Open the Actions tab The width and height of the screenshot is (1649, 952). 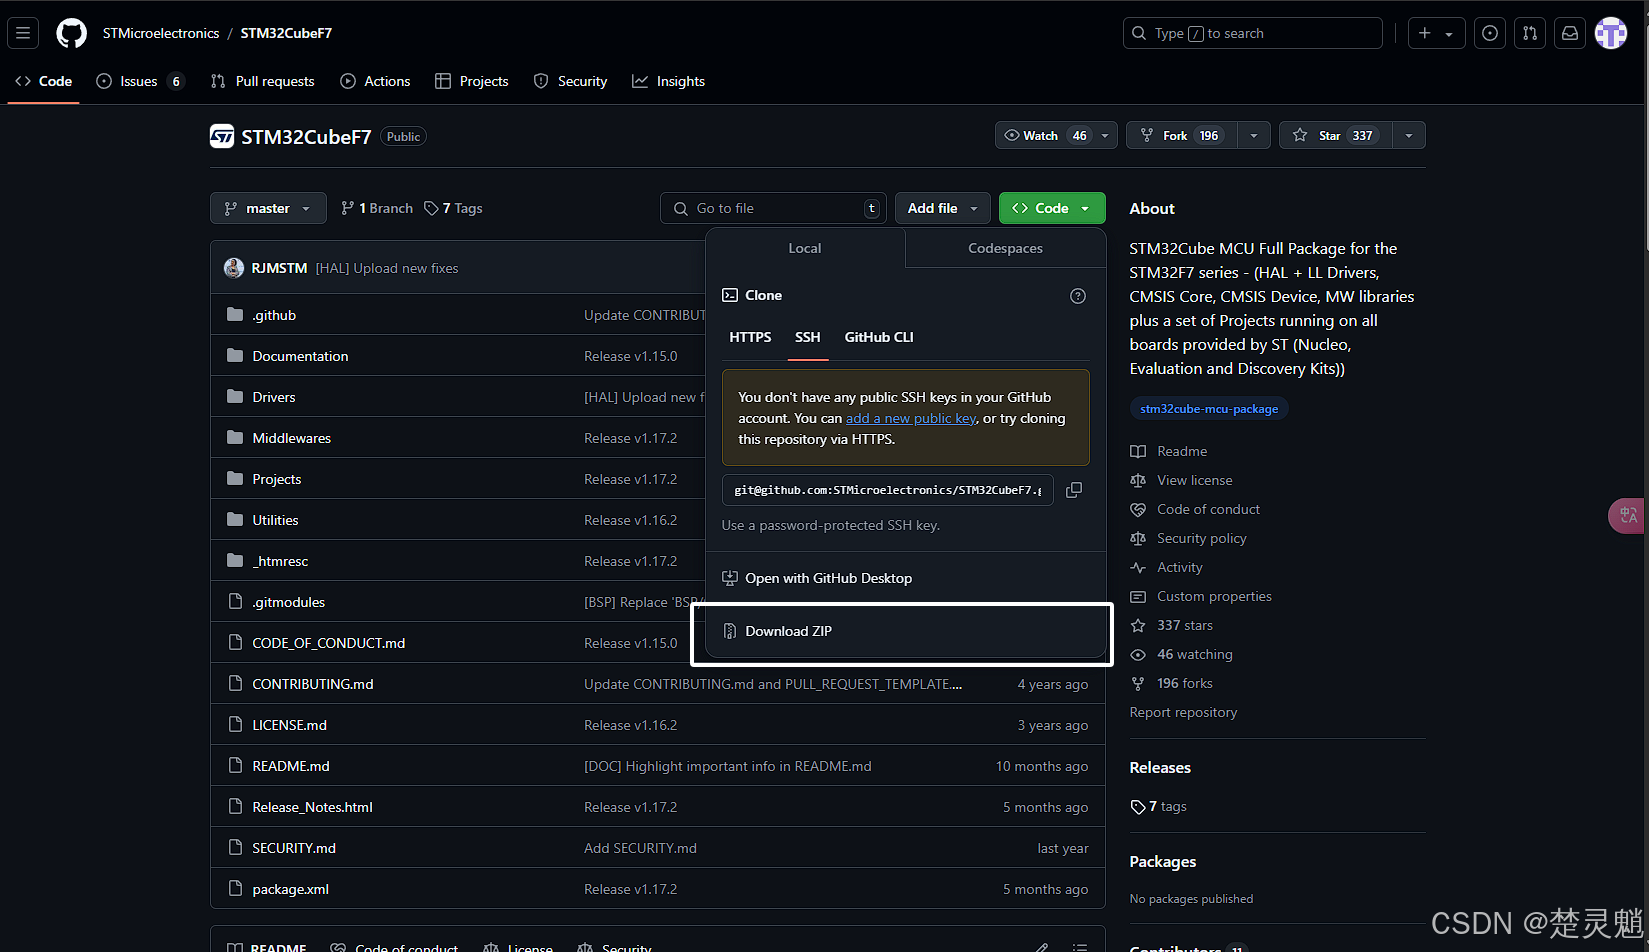click(375, 81)
